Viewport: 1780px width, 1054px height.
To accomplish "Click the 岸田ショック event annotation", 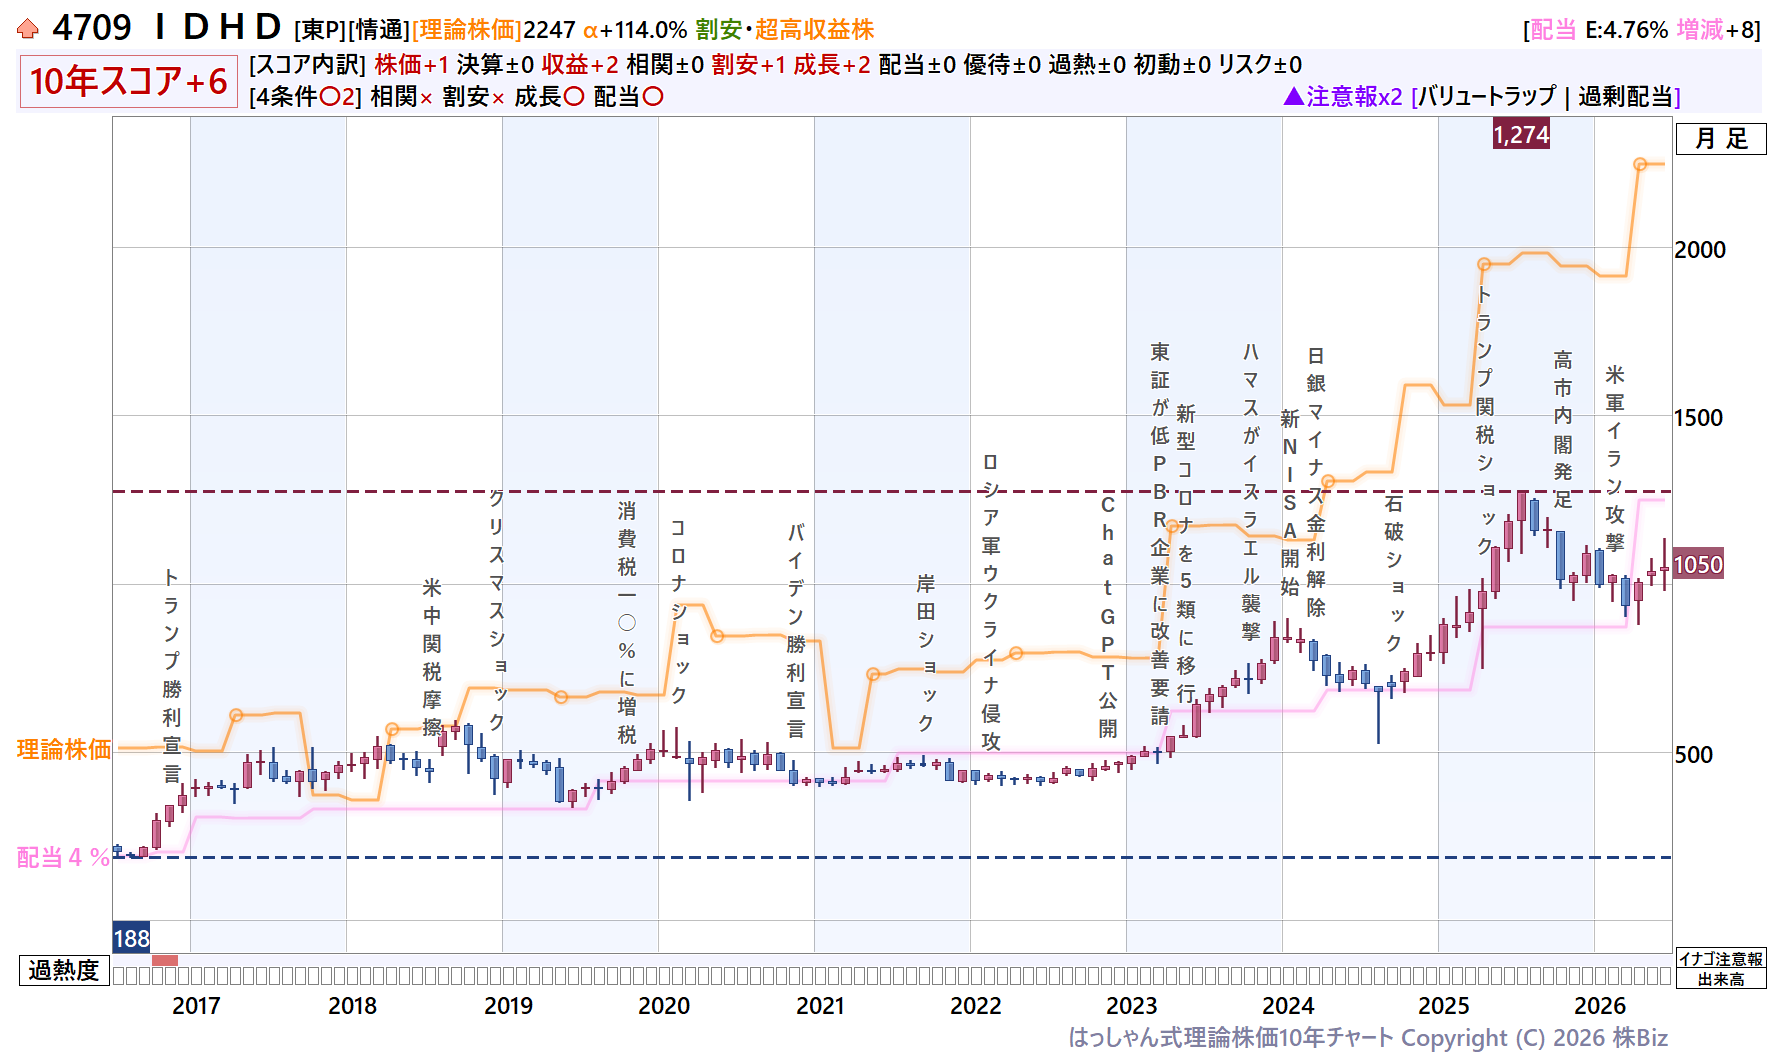I will (926, 652).
